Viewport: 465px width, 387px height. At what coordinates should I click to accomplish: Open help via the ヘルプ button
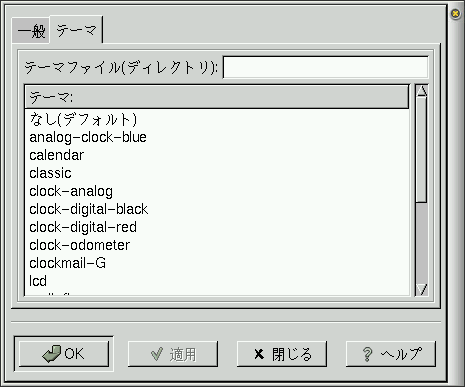pos(391,354)
